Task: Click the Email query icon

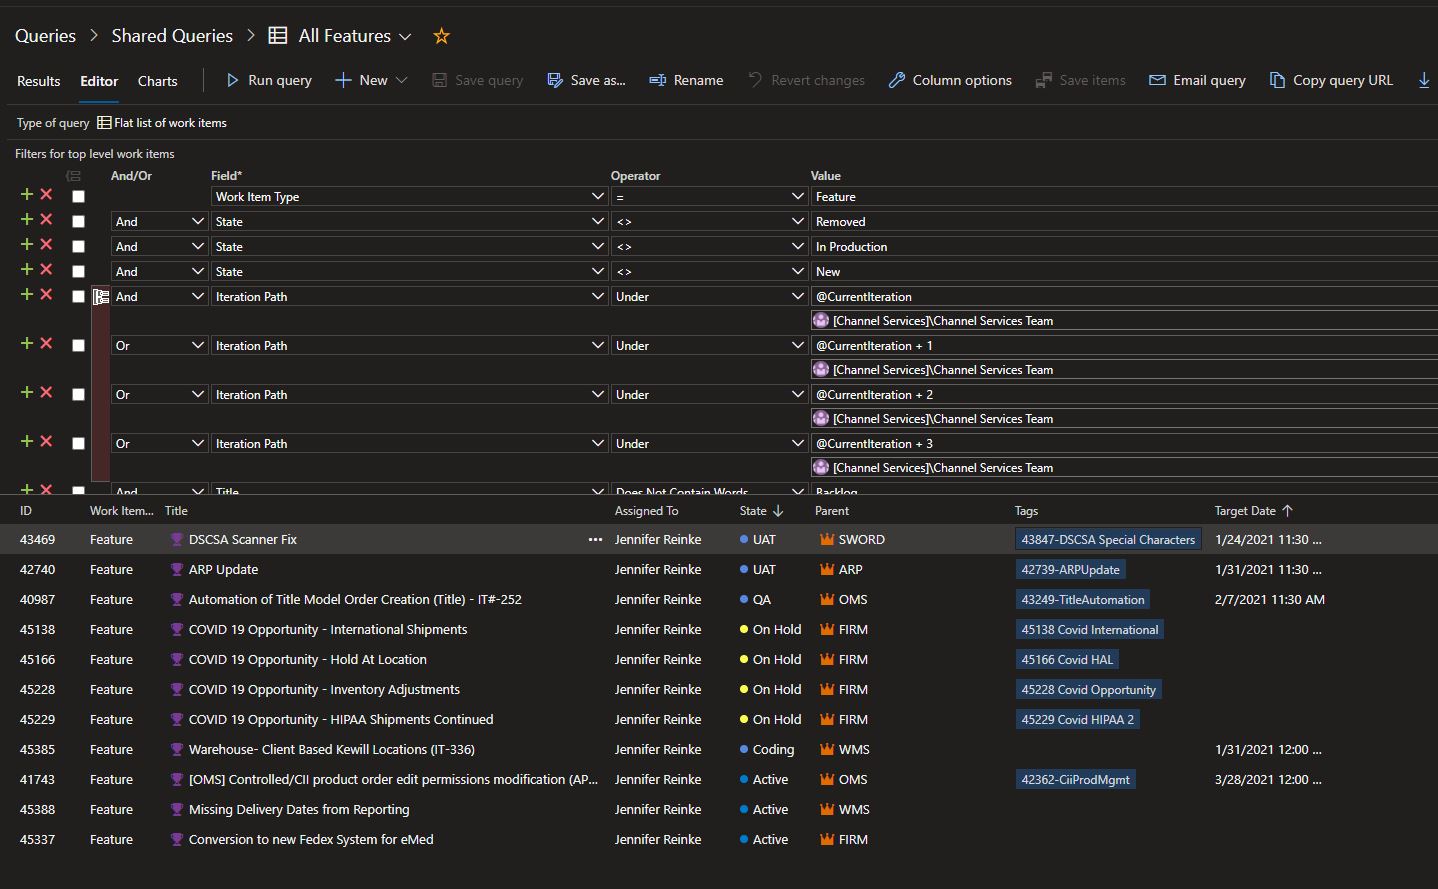Action: [x=1157, y=80]
